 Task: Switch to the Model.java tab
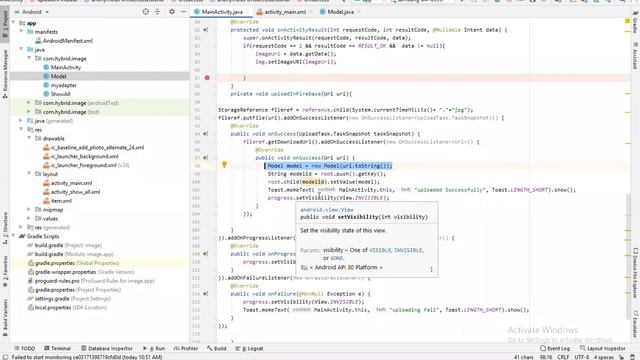(x=340, y=12)
